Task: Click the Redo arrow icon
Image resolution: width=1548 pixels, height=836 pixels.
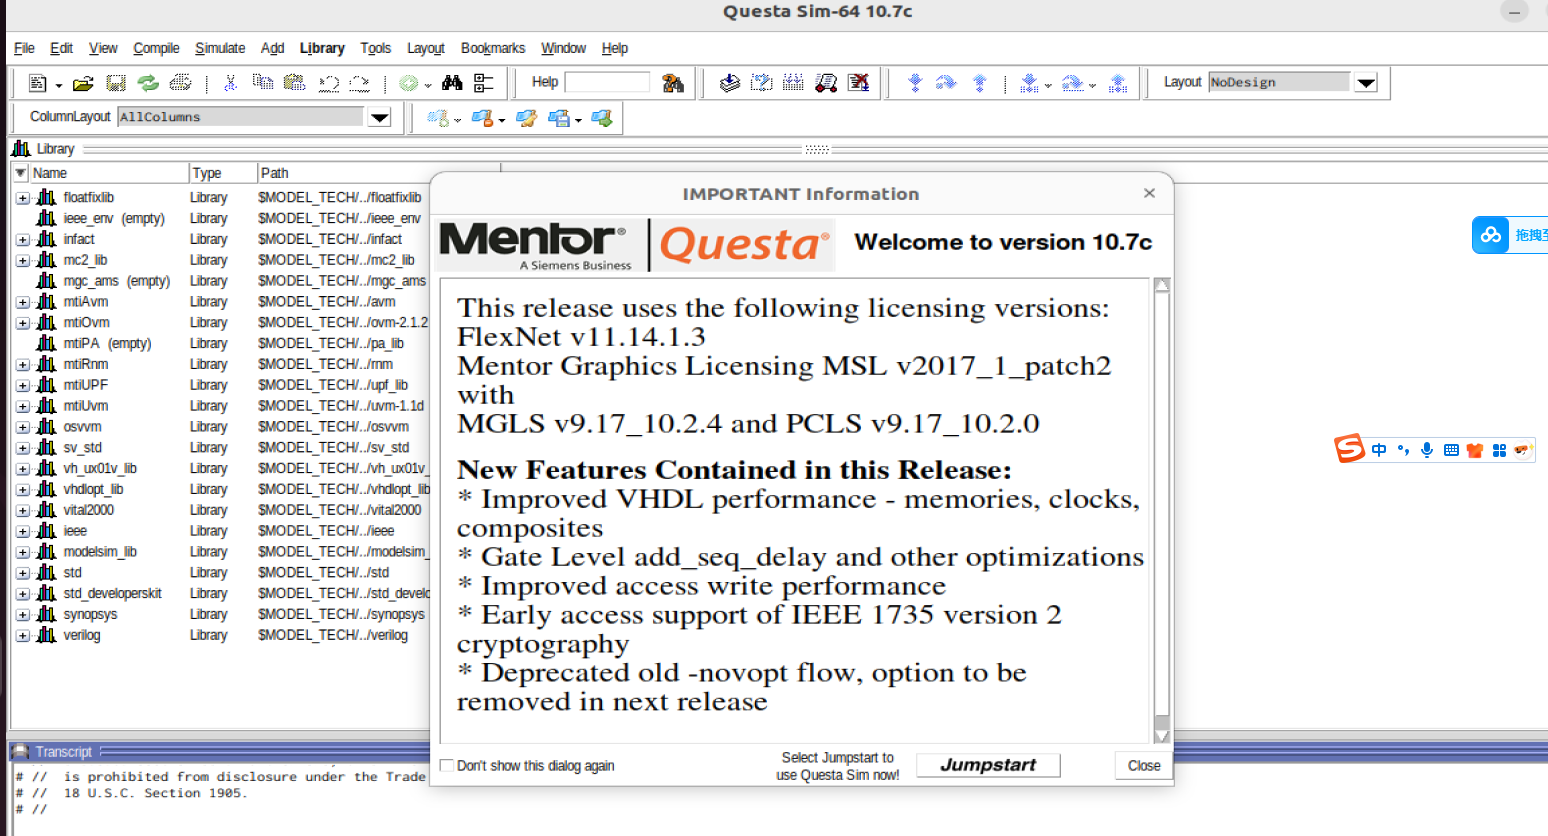Action: click(360, 83)
